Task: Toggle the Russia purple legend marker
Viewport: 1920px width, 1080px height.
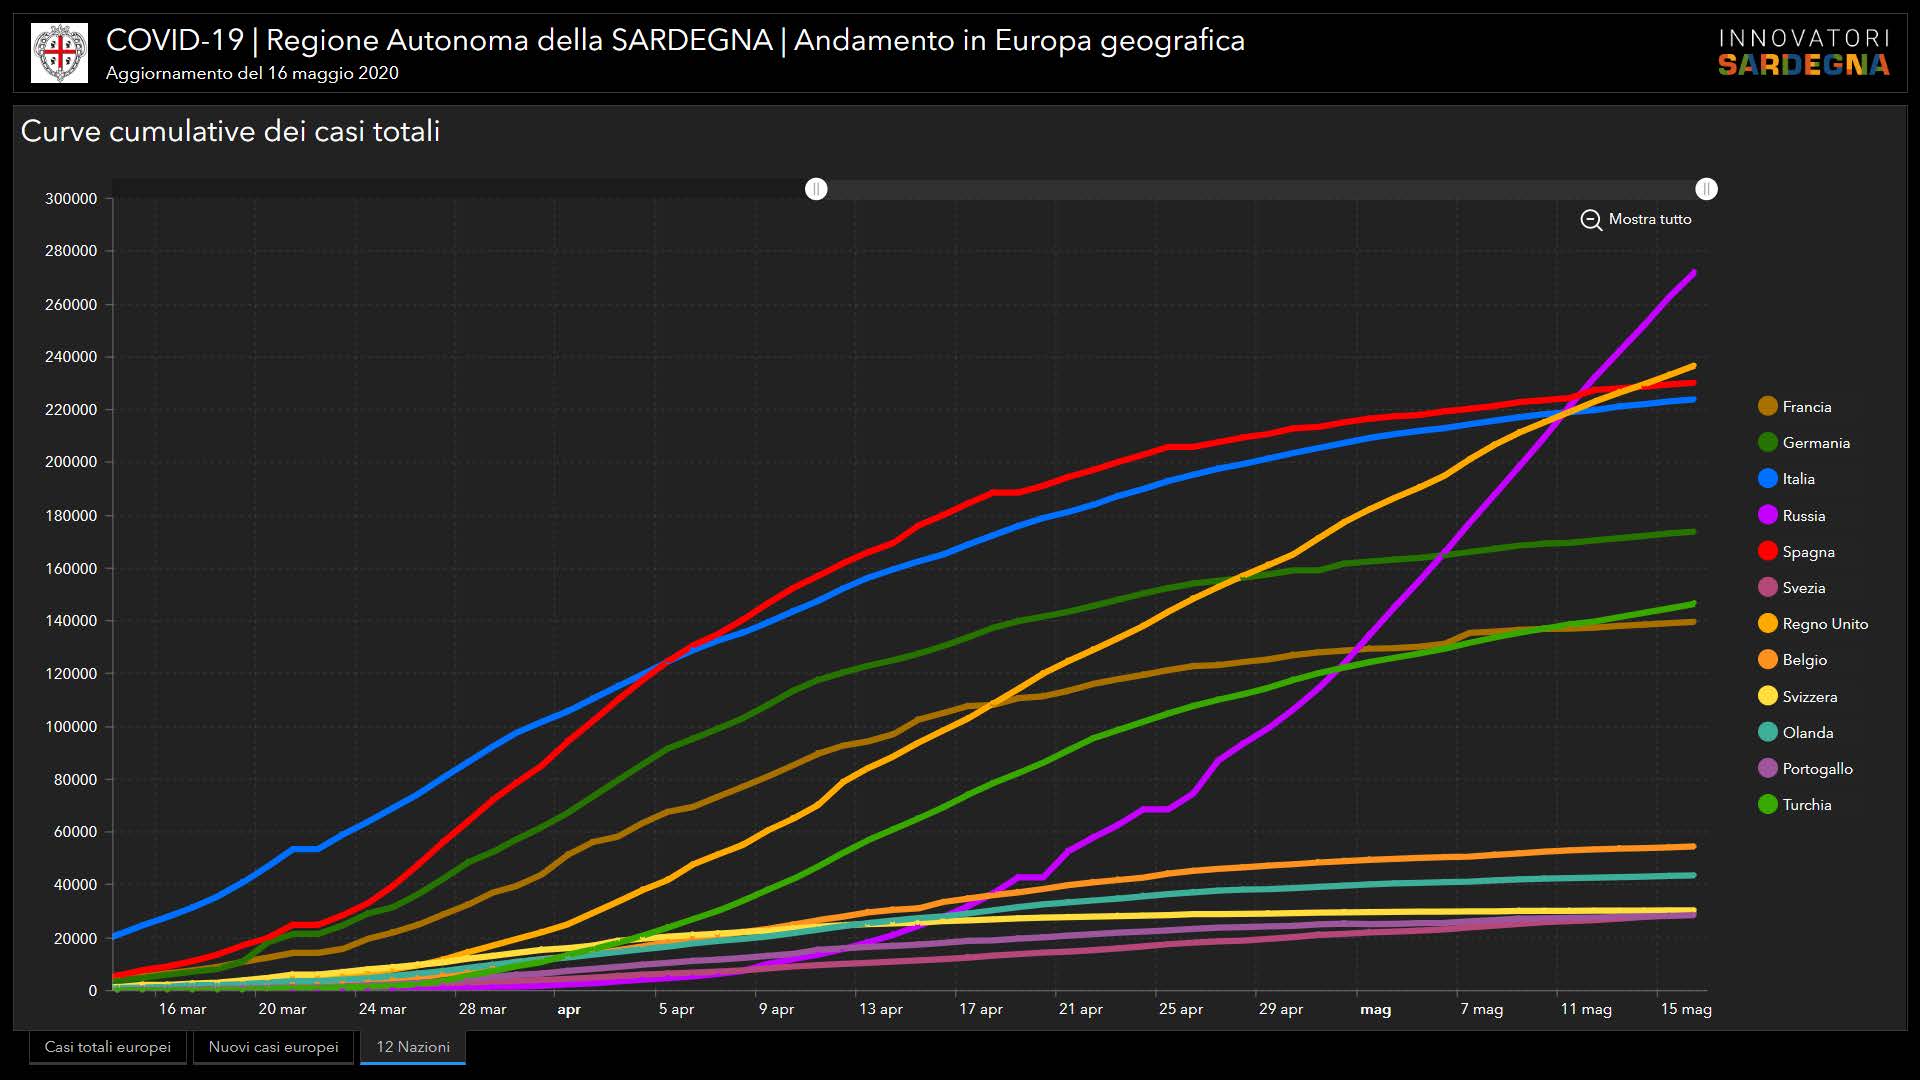Action: click(x=1767, y=515)
